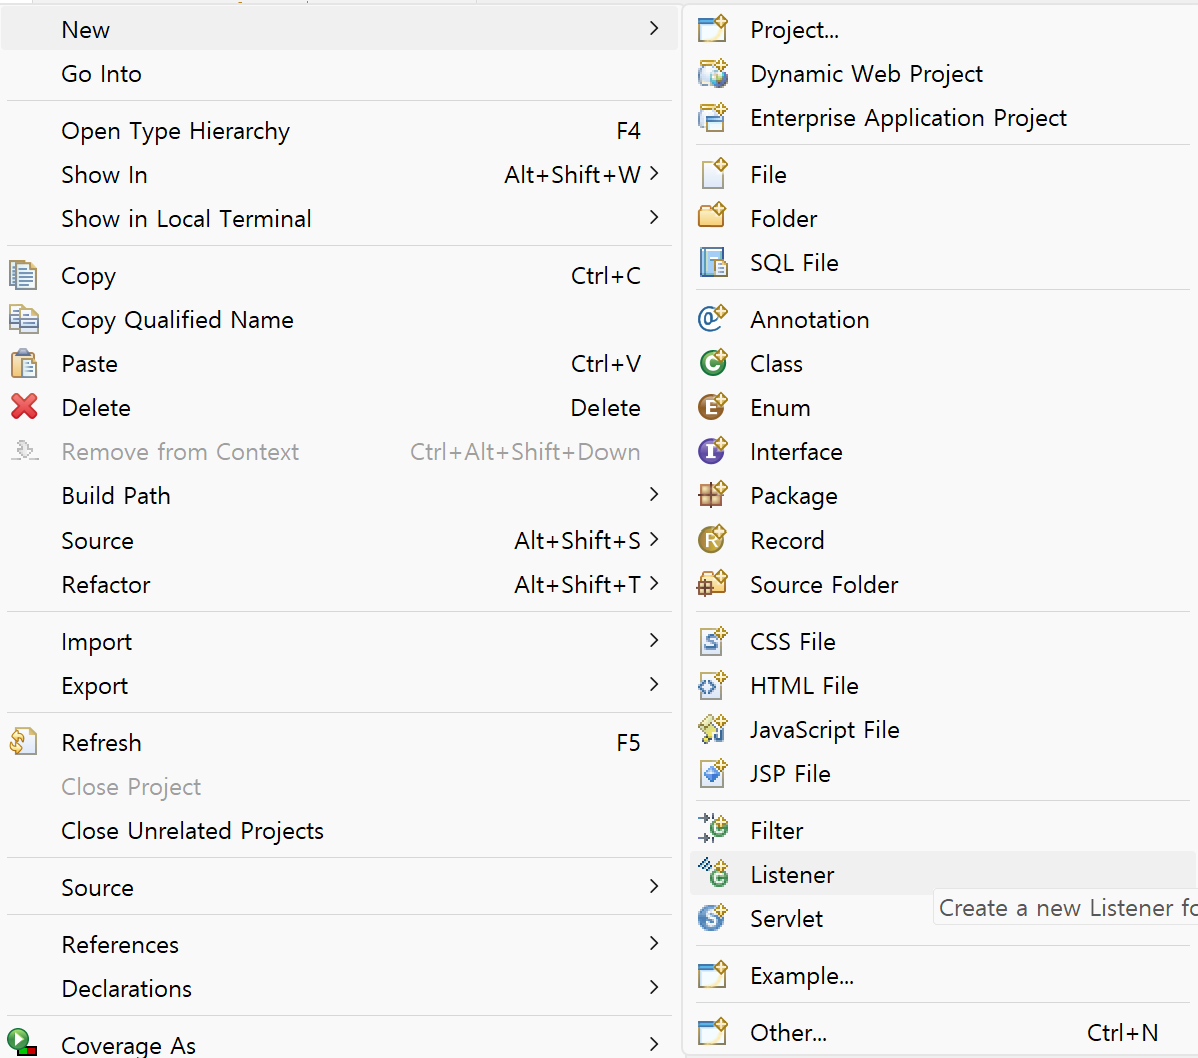Expand the Import submenu arrow

(x=654, y=641)
